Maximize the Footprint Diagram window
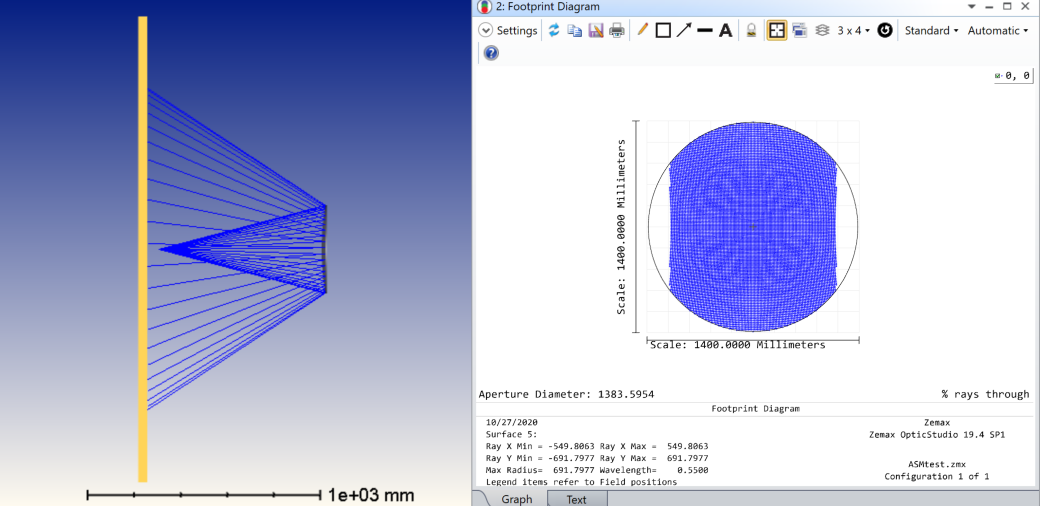Screen dimensions: 1040x506 coord(1007,7)
